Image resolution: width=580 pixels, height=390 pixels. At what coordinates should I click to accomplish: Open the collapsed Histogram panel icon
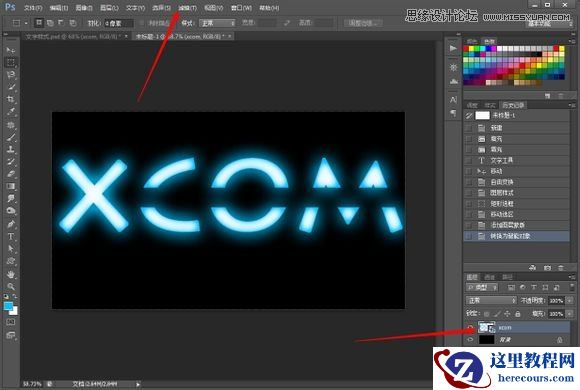pos(453,81)
